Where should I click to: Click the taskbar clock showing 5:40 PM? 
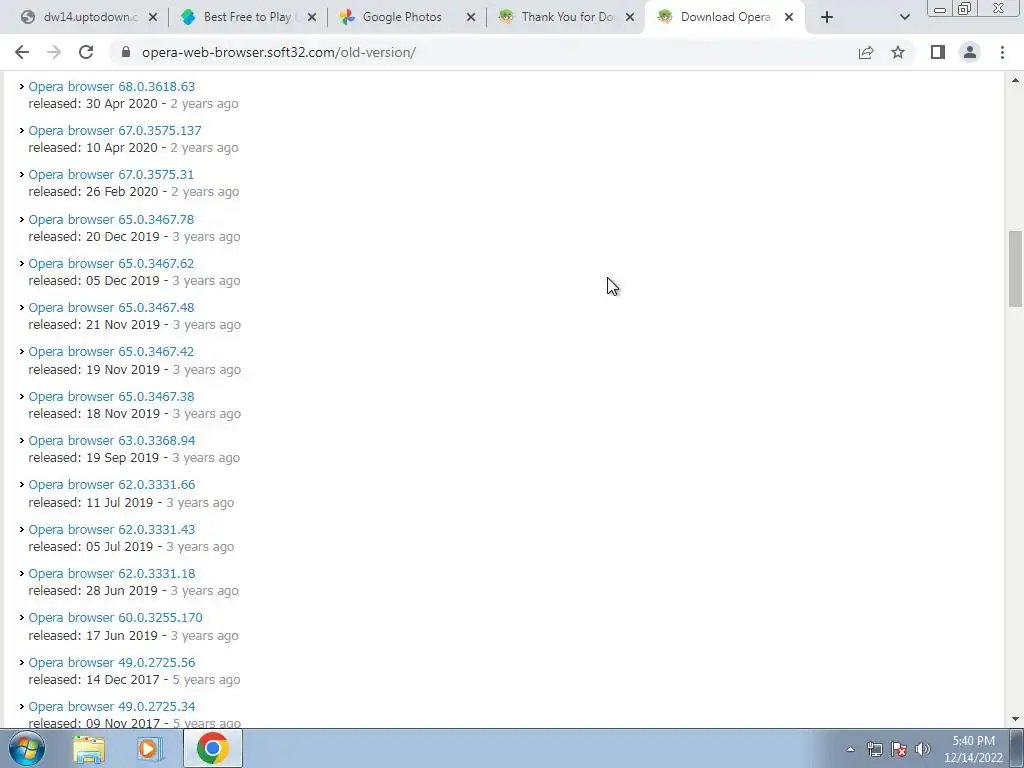pyautogui.click(x=973, y=749)
